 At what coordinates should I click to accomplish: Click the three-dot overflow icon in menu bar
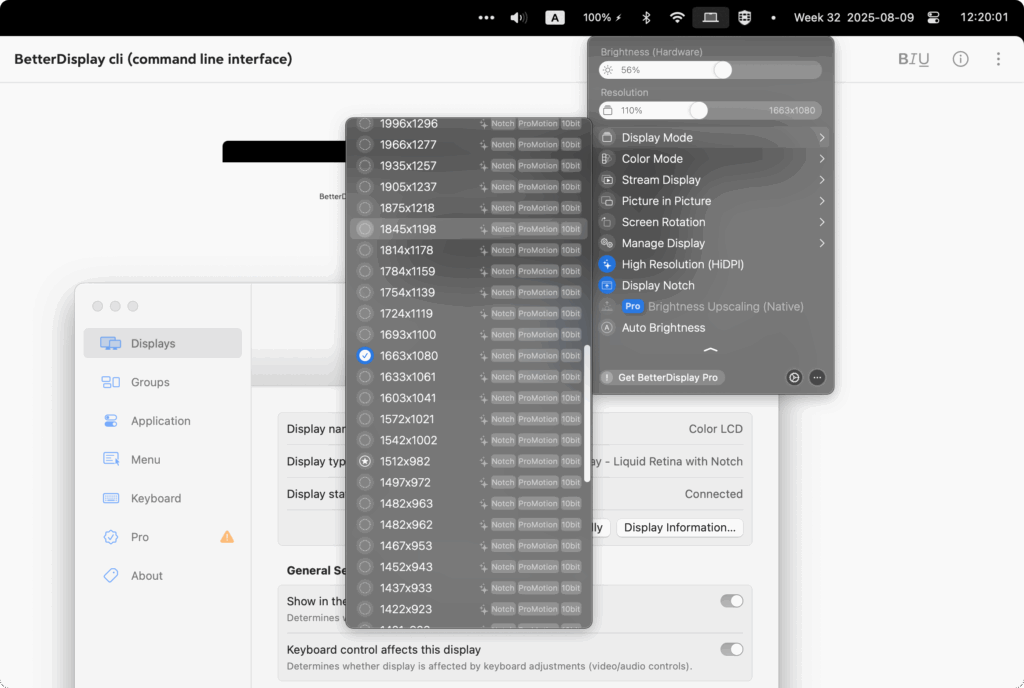[487, 18]
